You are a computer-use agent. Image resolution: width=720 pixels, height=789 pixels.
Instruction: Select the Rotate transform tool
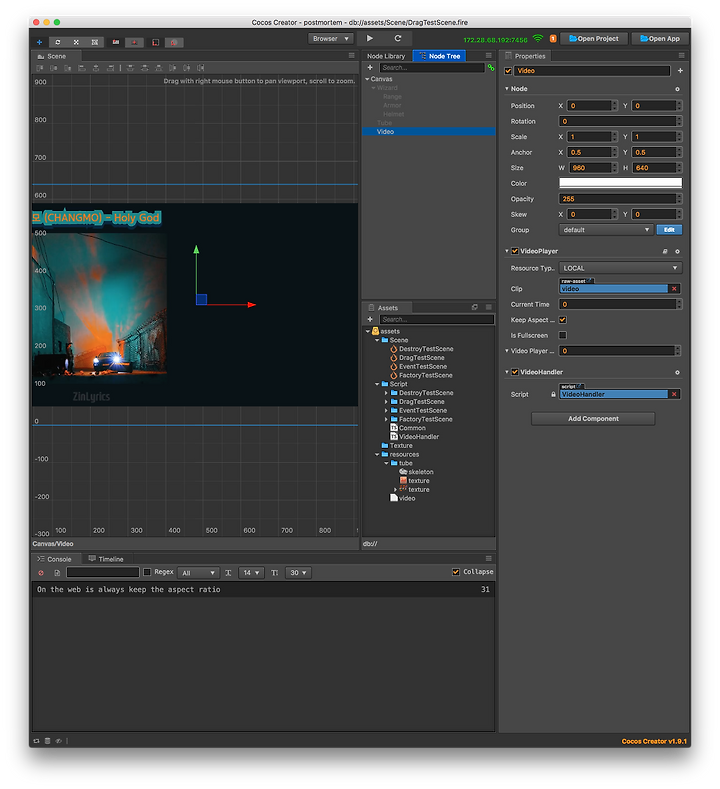click(x=58, y=42)
